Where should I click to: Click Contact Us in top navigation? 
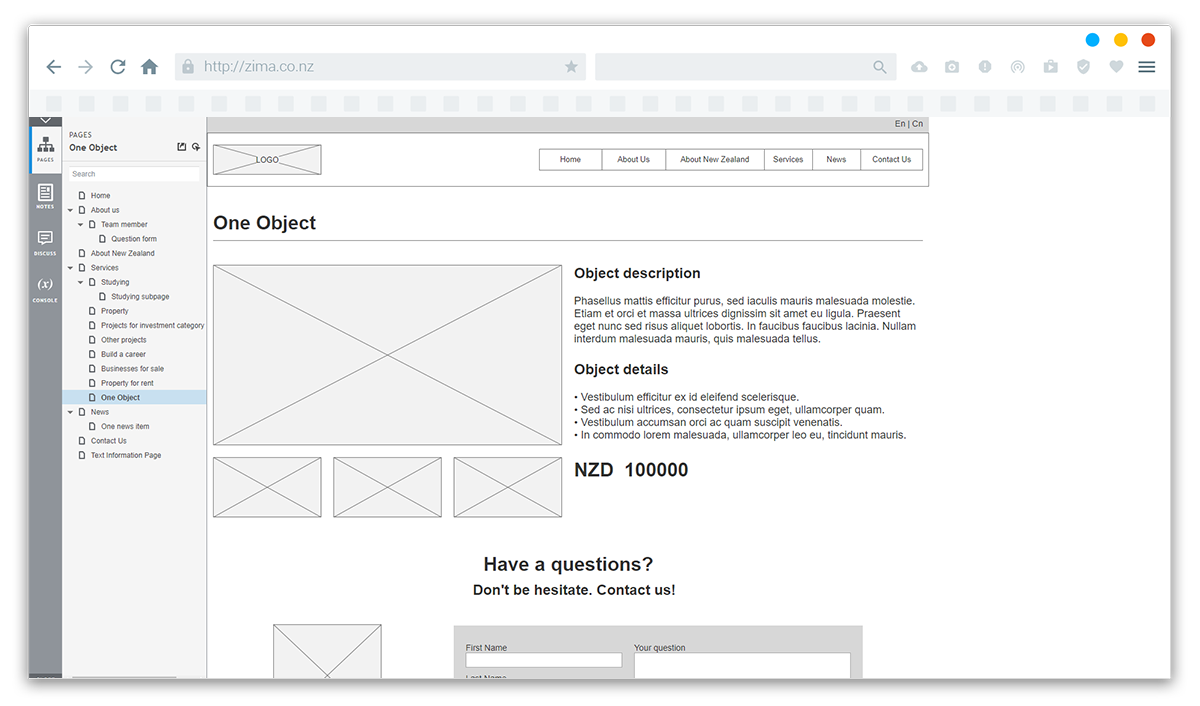click(x=891, y=160)
